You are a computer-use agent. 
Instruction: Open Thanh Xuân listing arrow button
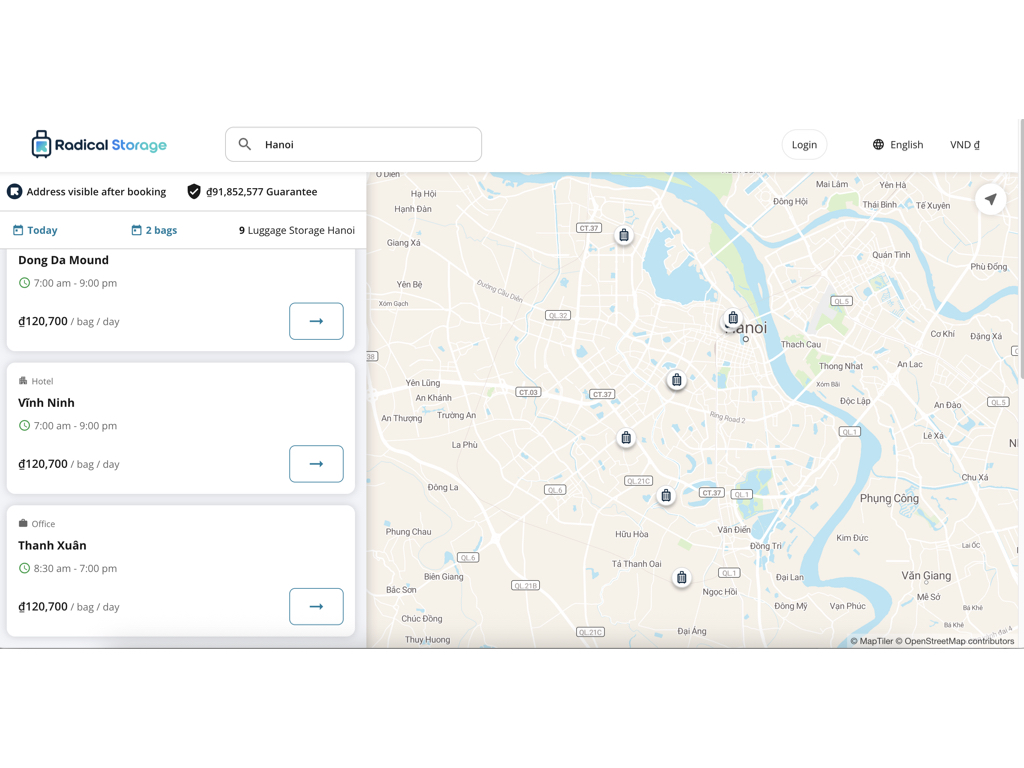pos(316,606)
